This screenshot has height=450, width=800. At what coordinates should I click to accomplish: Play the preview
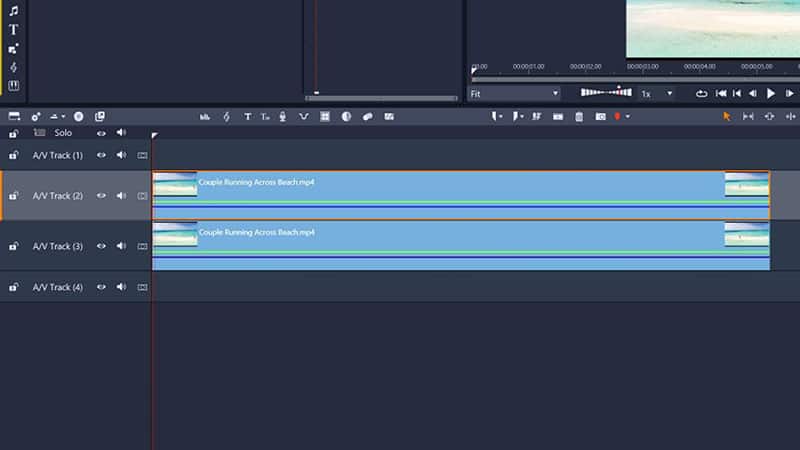point(771,93)
